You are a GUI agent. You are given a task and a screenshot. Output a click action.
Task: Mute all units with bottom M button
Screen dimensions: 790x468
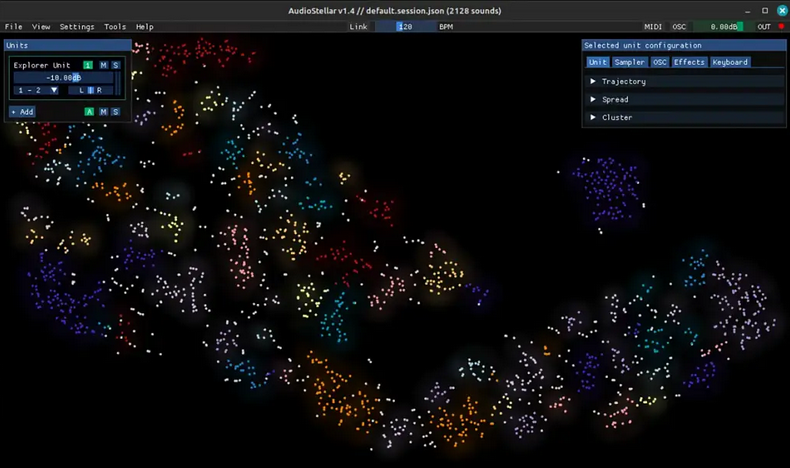click(x=103, y=112)
